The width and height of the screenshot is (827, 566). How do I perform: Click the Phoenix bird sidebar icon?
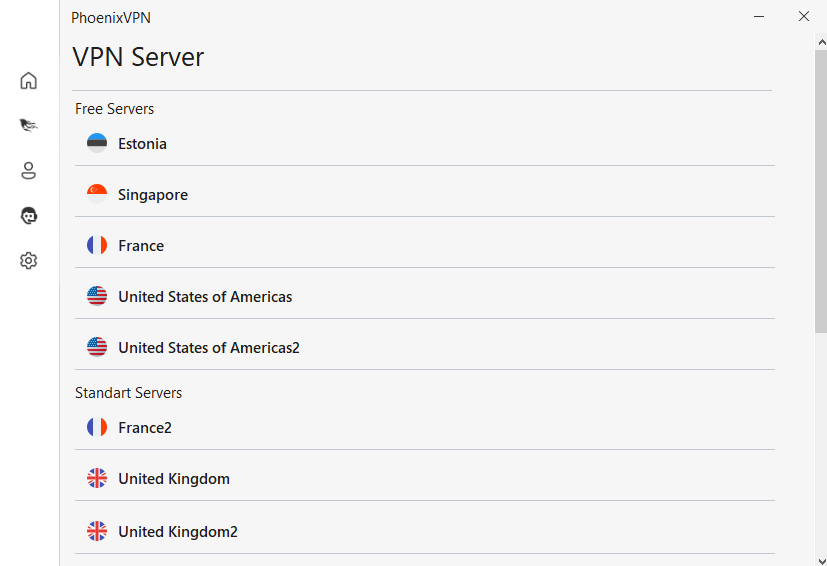point(28,125)
